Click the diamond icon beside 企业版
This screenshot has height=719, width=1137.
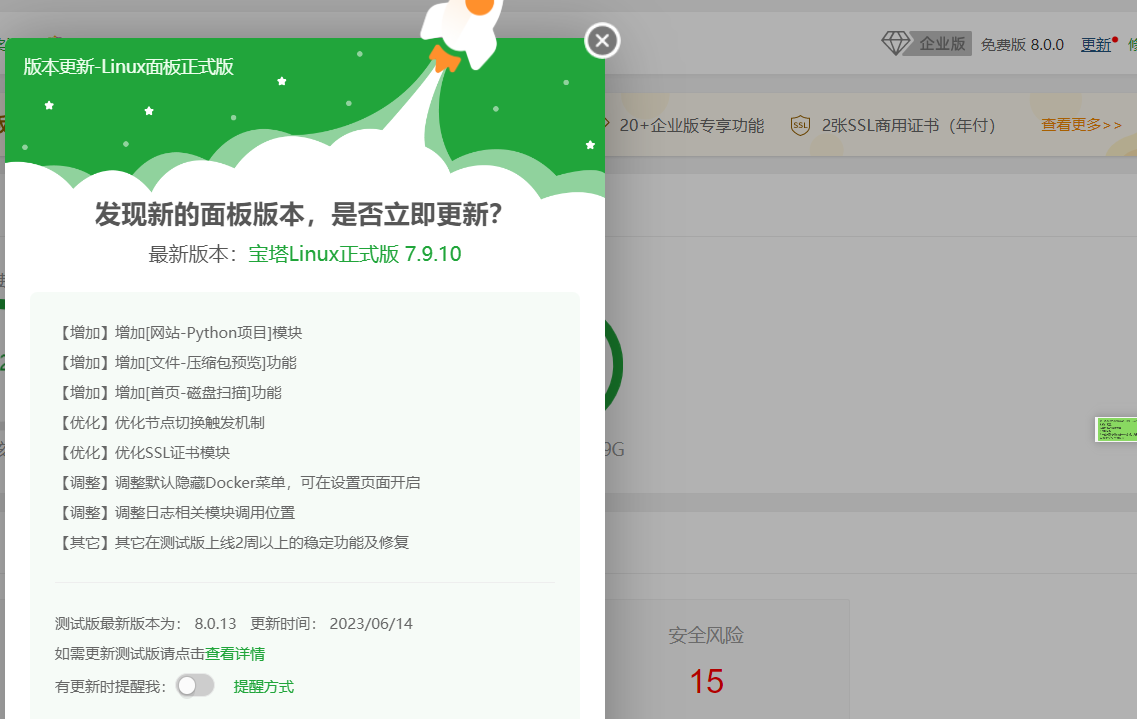pos(896,43)
